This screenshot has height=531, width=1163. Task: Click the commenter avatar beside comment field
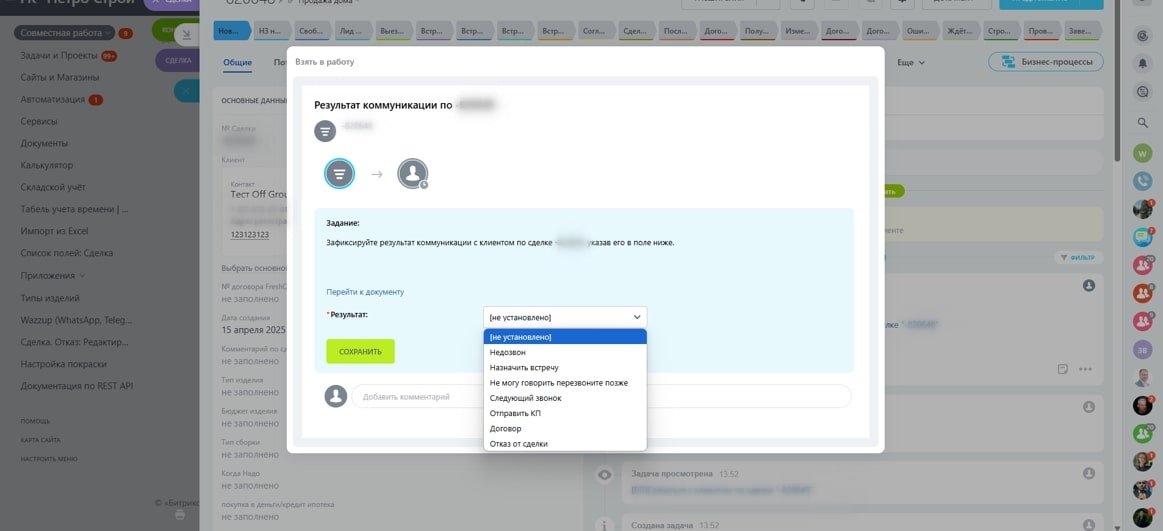pyautogui.click(x=336, y=396)
